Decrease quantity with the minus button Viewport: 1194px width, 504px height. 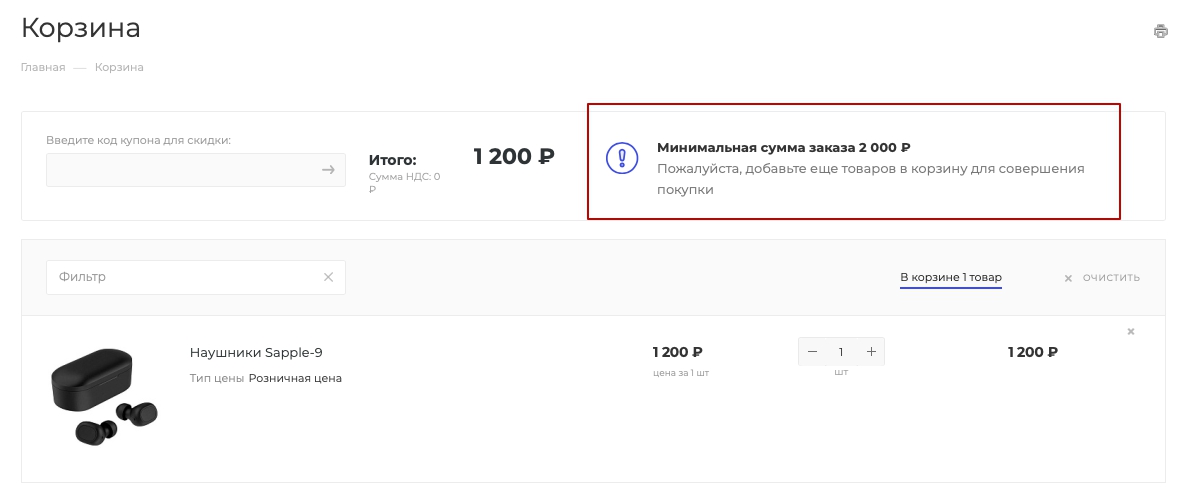pos(812,352)
